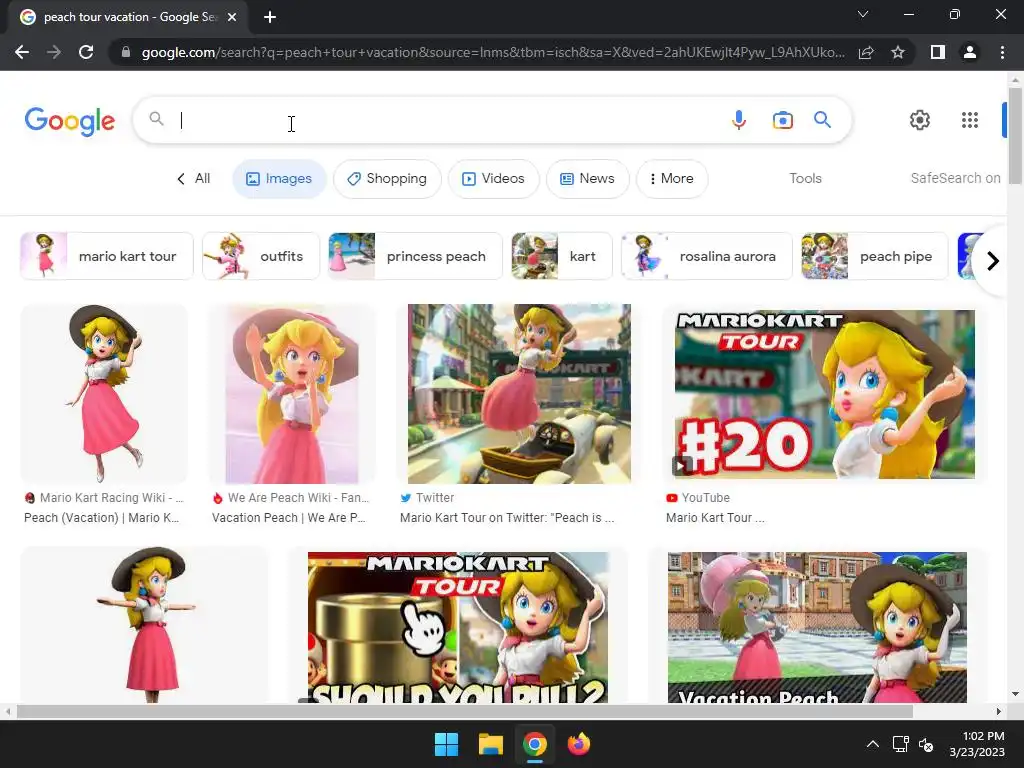
Task: Filter by rosalina aurora chip
Action: point(707,256)
